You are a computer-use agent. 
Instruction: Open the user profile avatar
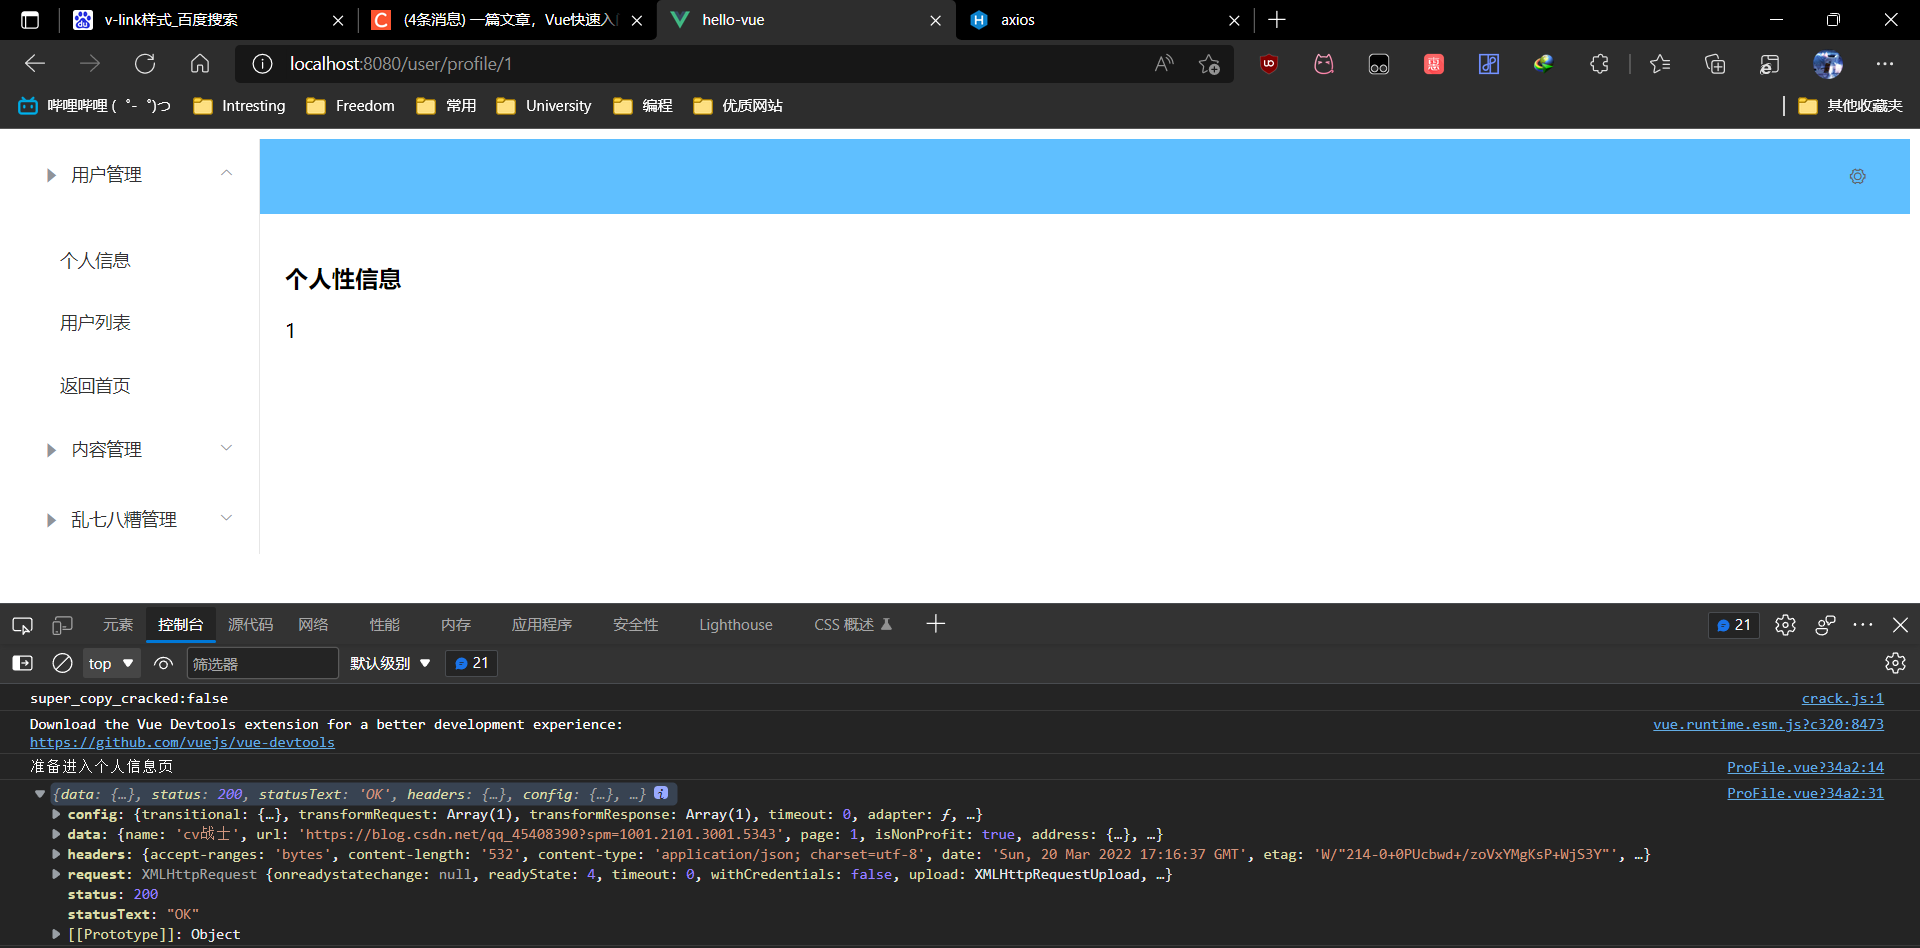tap(1828, 64)
